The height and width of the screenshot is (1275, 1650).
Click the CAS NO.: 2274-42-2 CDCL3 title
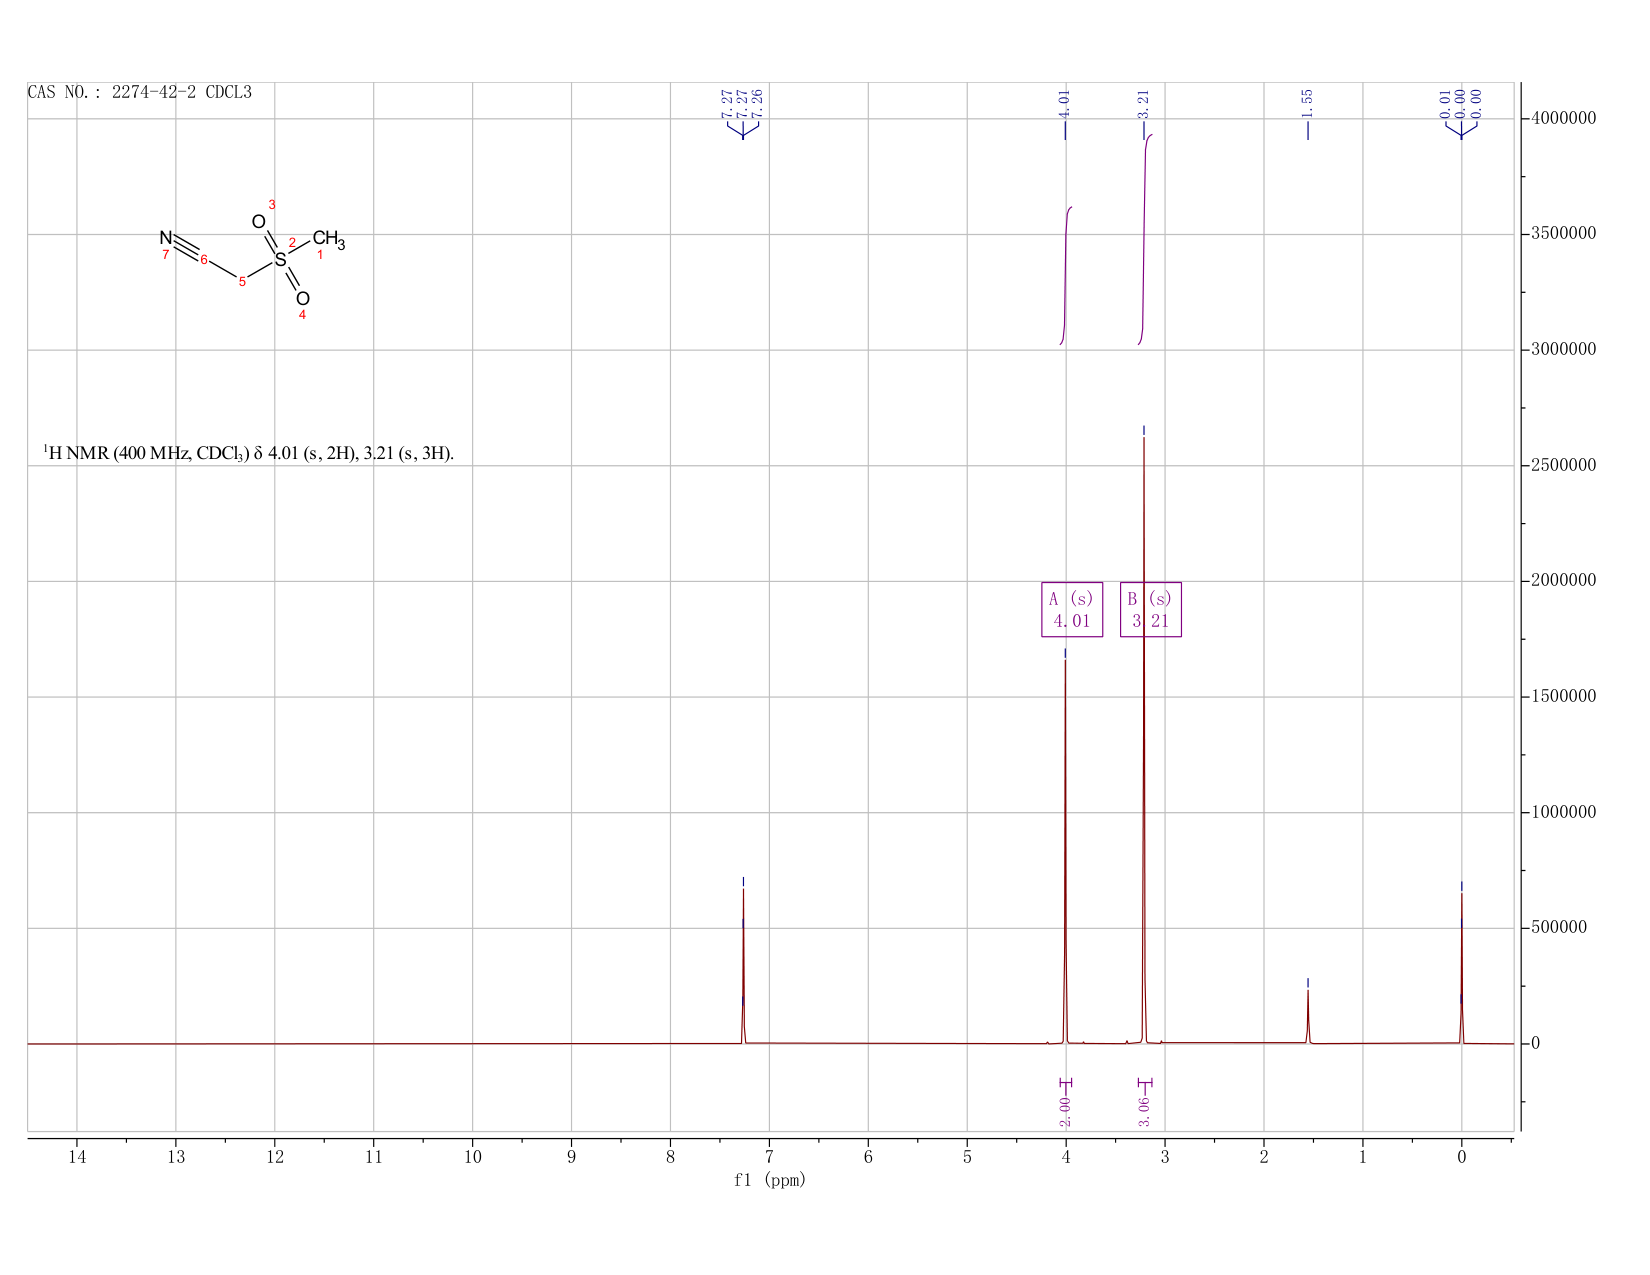(x=140, y=93)
